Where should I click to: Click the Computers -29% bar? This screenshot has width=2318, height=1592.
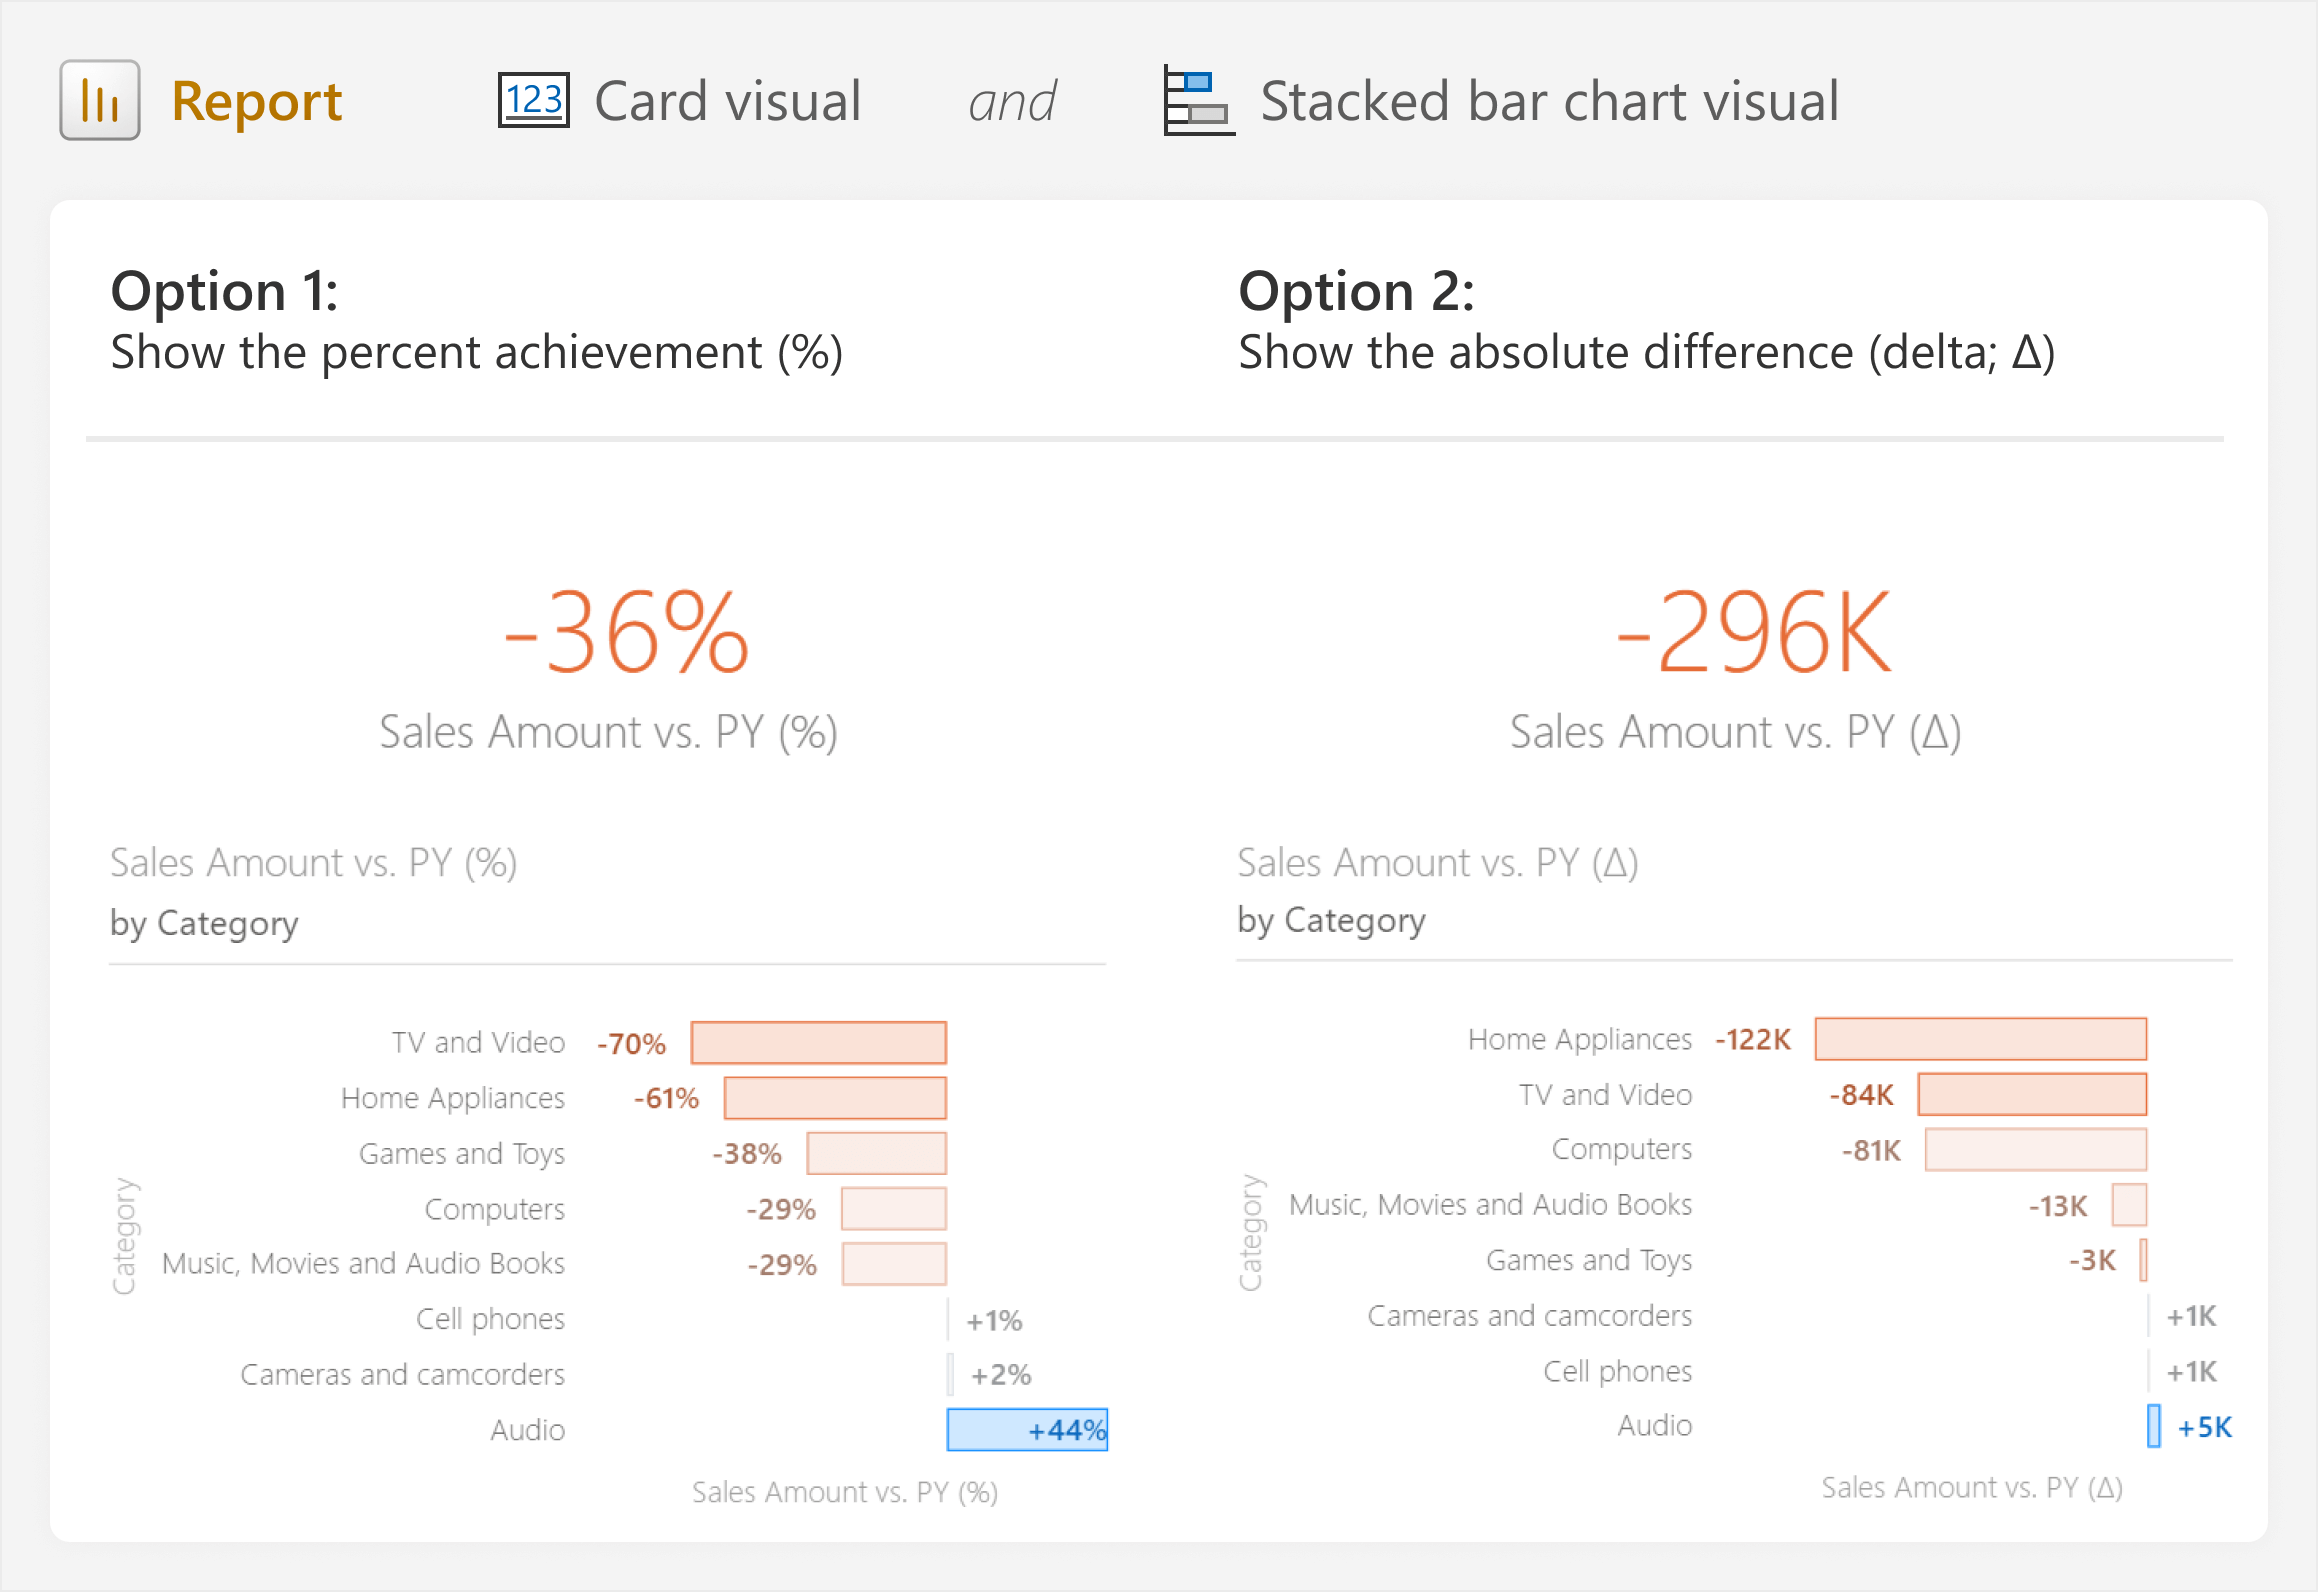pyautogui.click(x=894, y=1209)
